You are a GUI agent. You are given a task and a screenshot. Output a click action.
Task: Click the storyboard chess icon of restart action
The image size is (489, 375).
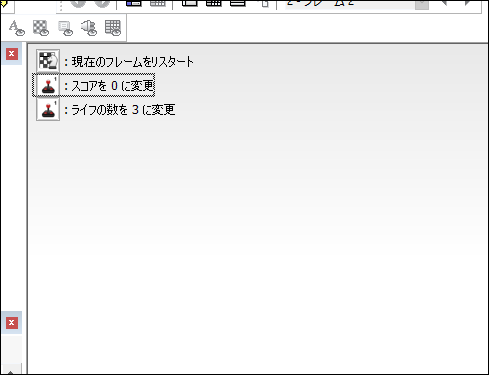[48, 61]
